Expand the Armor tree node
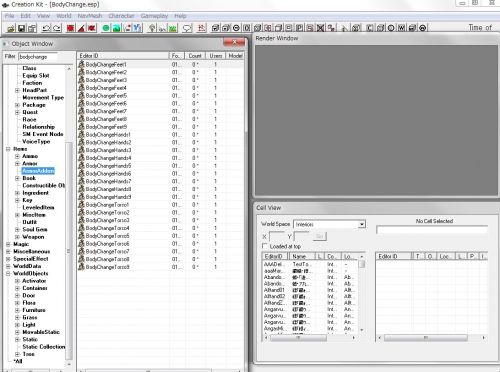 point(17,164)
